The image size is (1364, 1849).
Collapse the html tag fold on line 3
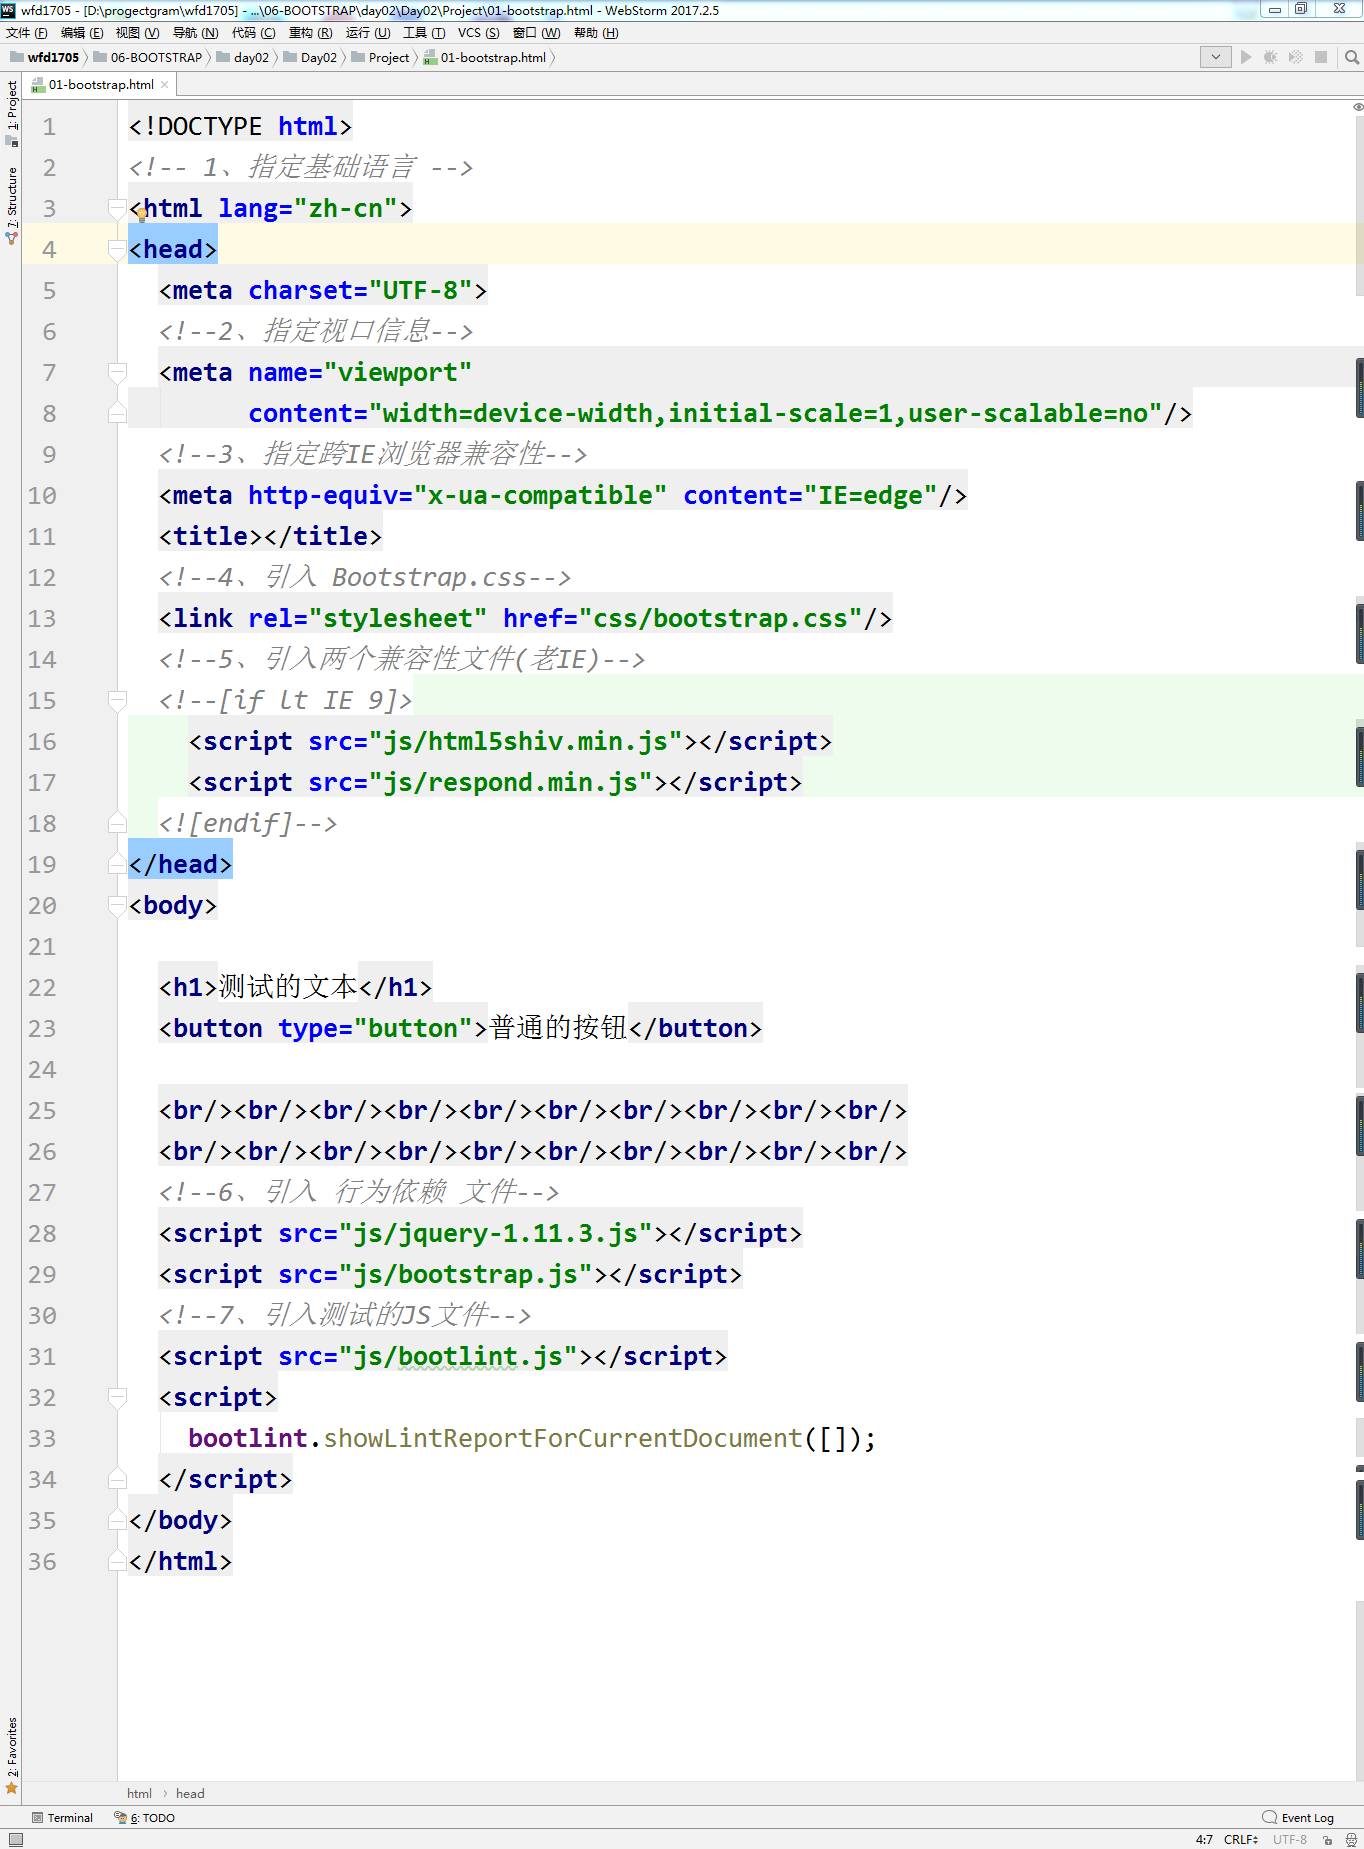(x=117, y=208)
